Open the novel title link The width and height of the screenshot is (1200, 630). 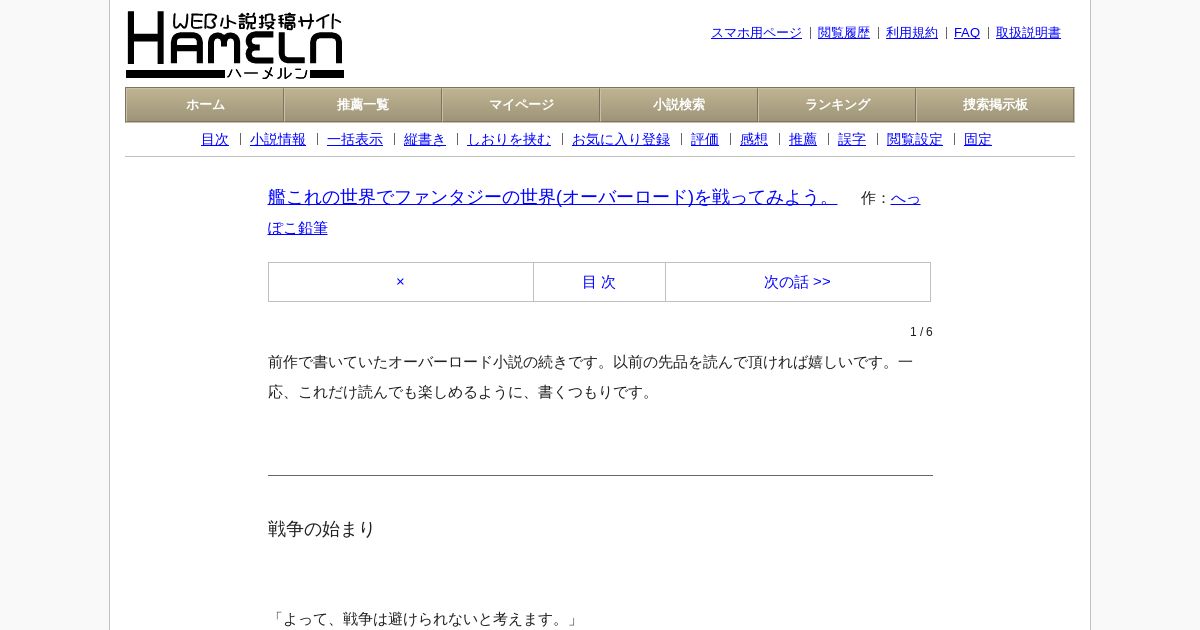552,197
